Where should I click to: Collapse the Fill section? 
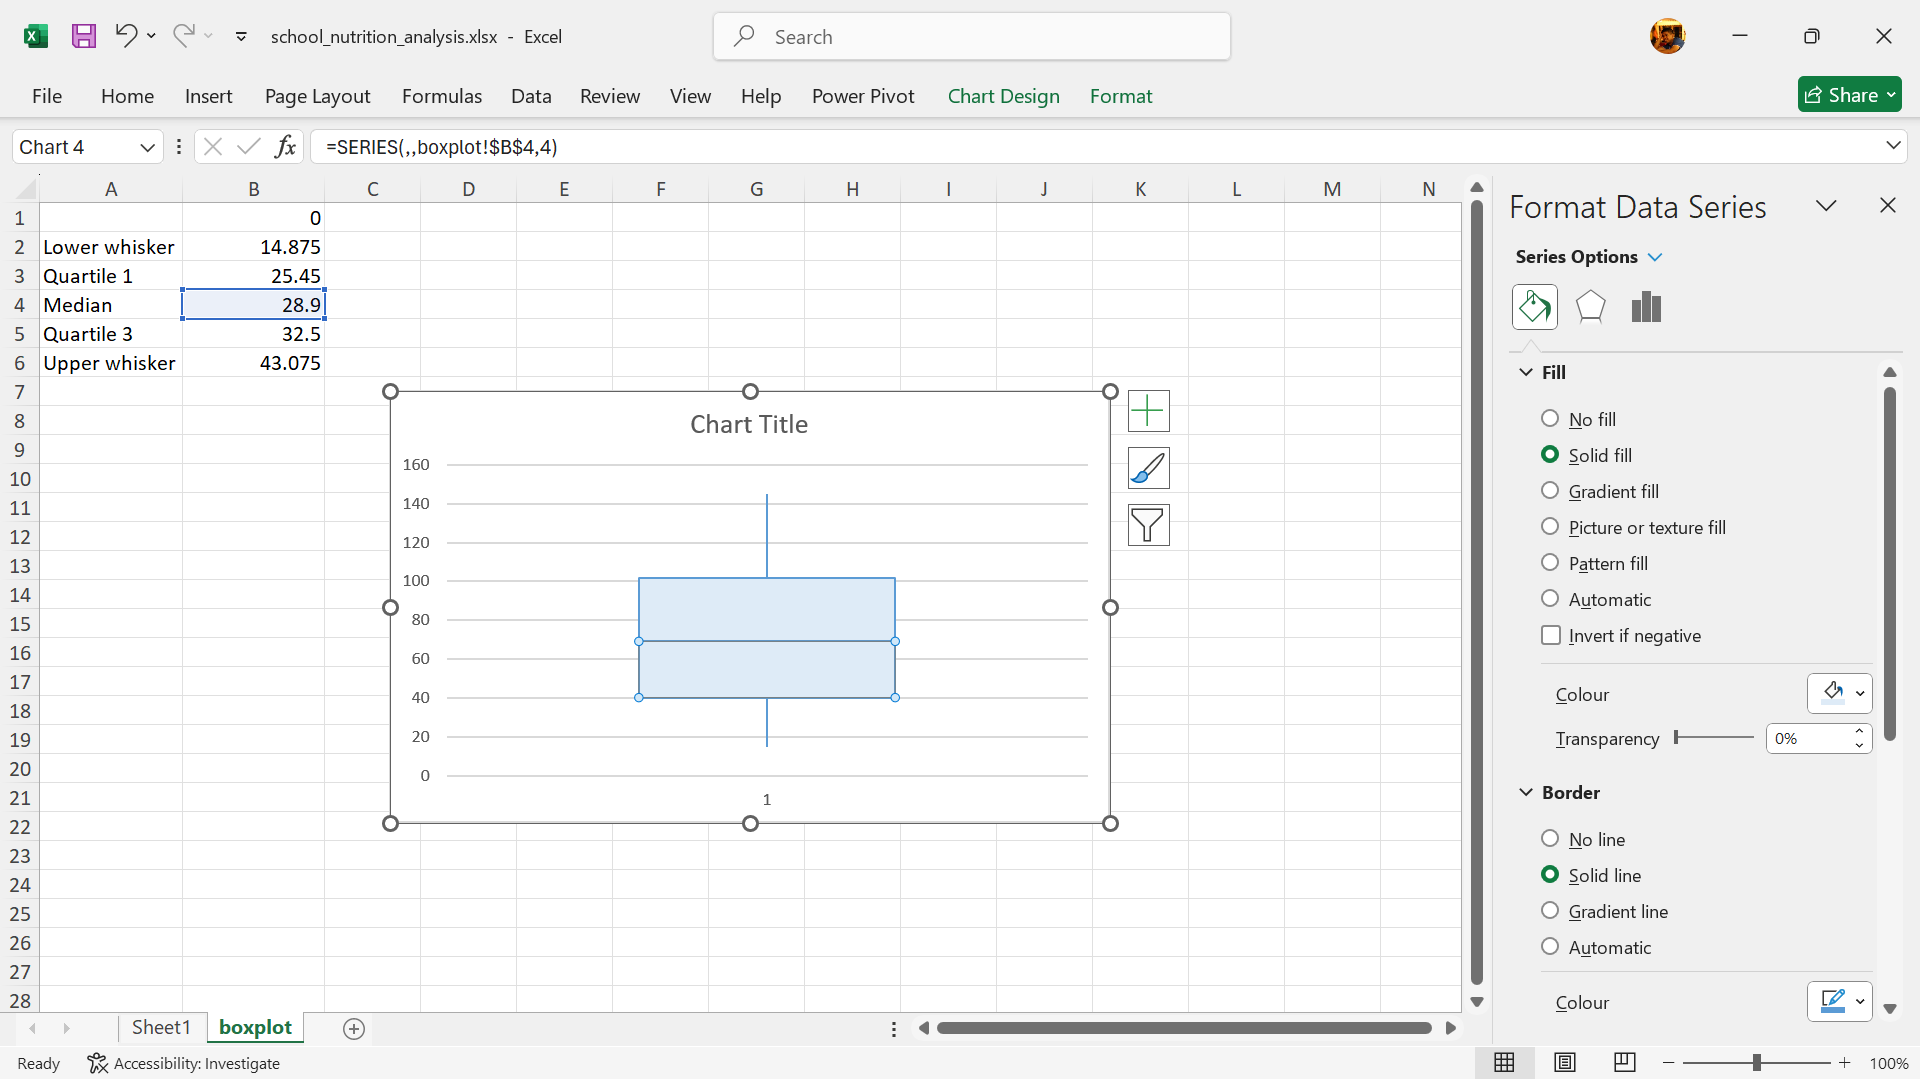tap(1526, 372)
